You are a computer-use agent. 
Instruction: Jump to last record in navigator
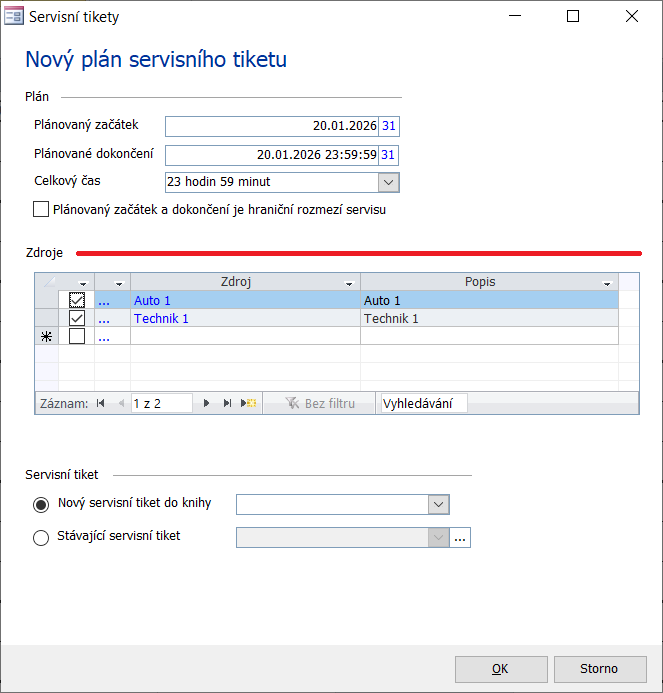pyautogui.click(x=227, y=404)
